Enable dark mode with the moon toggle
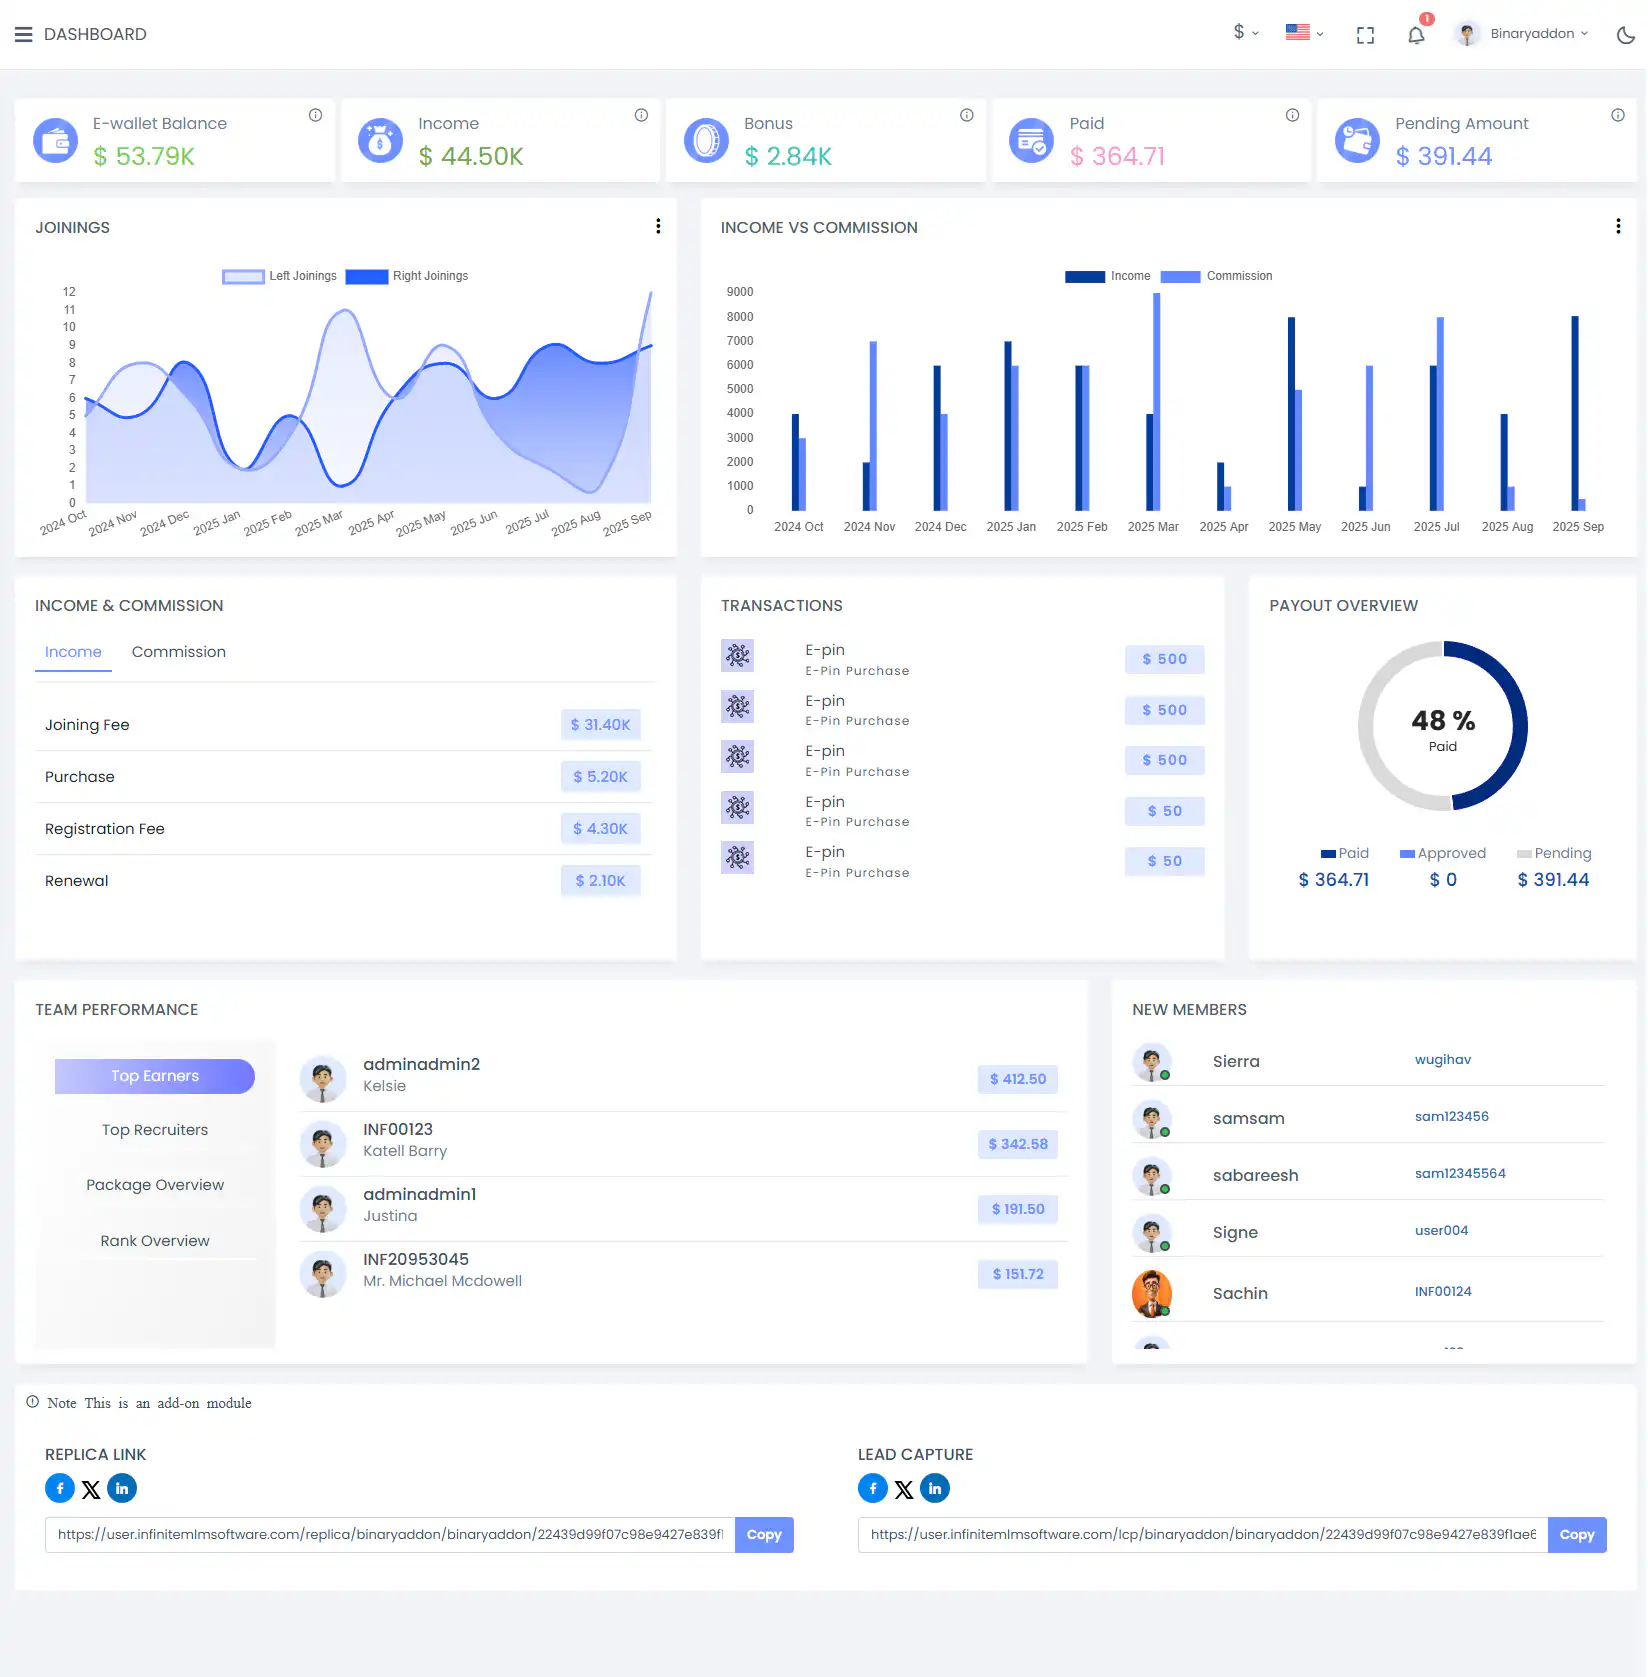The height and width of the screenshot is (1677, 1648). click(x=1625, y=34)
